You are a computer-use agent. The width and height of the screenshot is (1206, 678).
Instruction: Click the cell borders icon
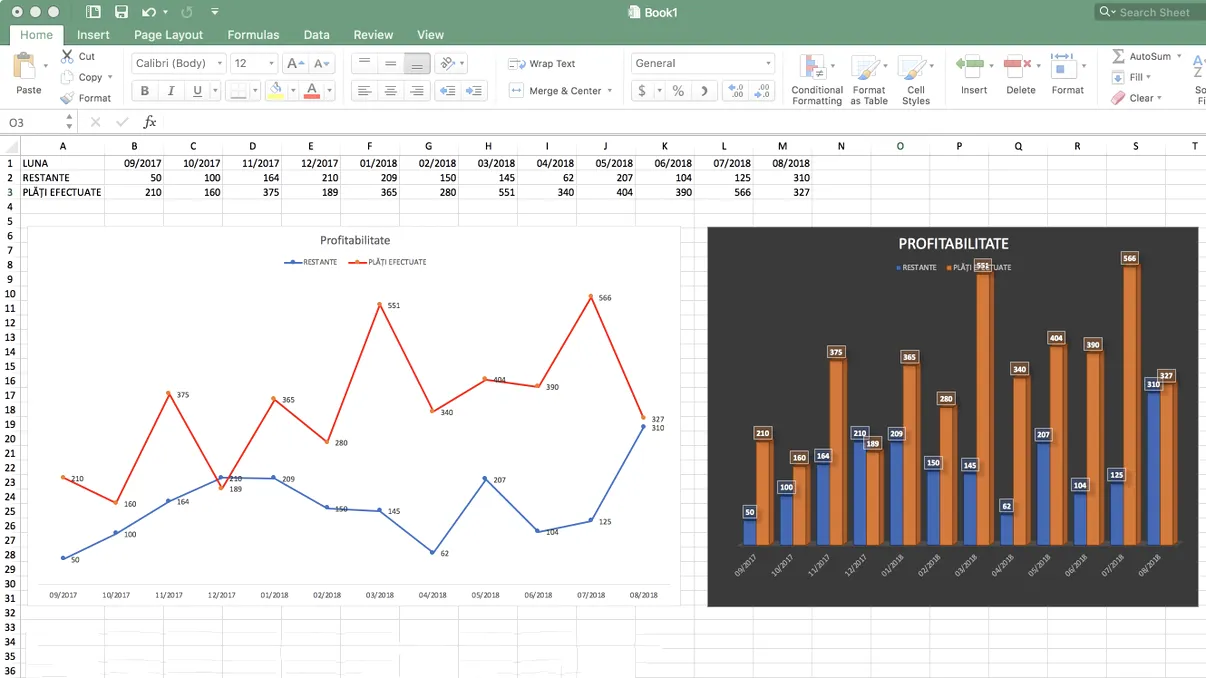(237, 91)
